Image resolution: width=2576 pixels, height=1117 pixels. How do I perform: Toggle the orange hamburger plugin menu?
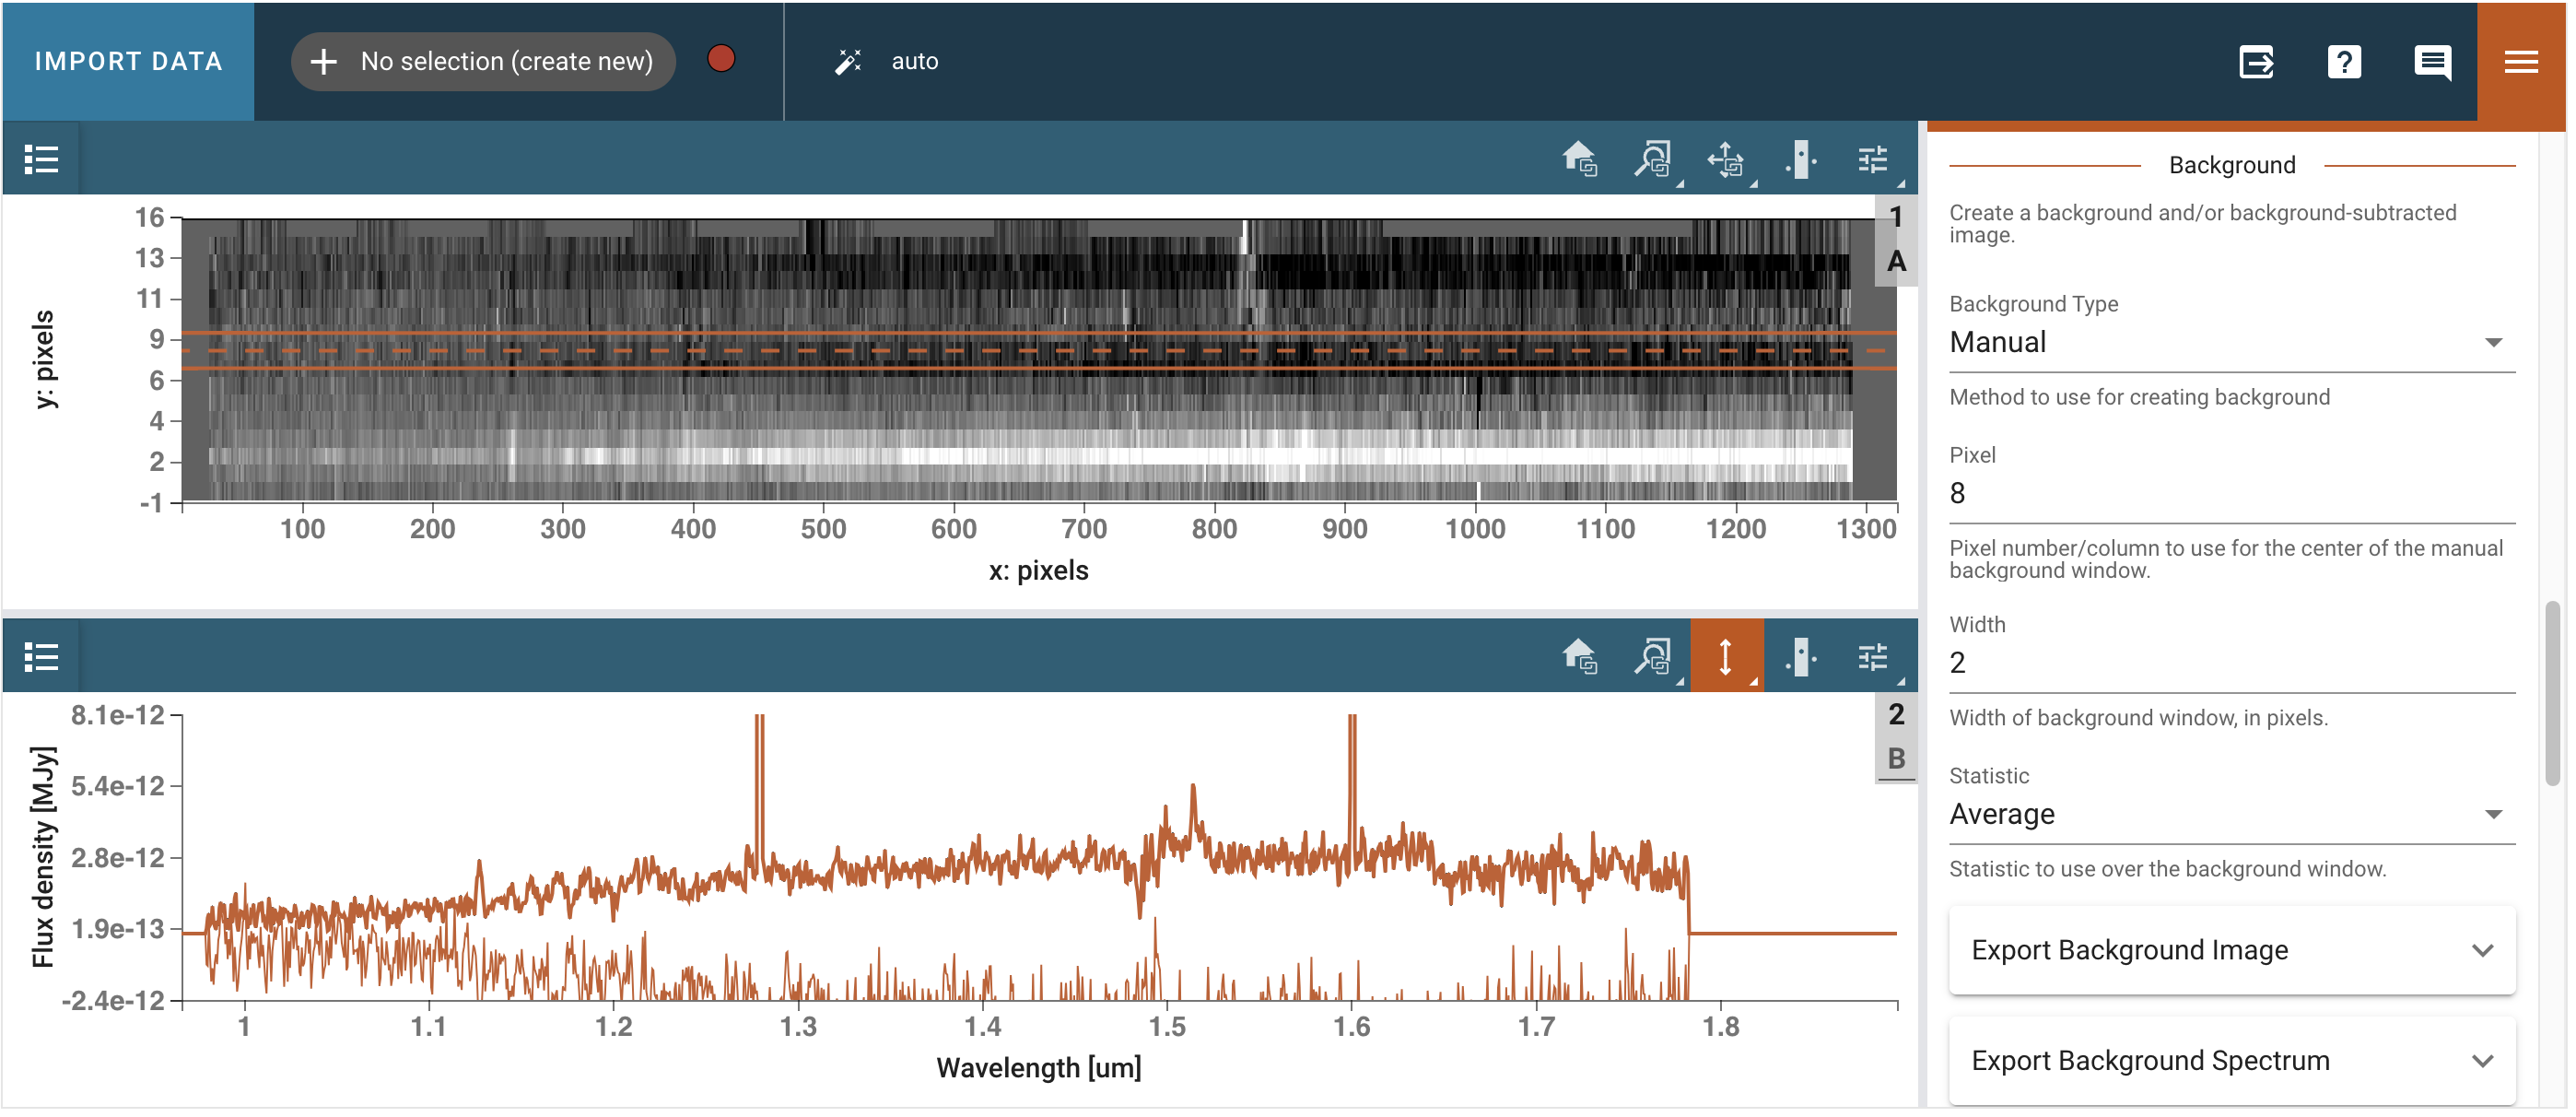click(x=2520, y=62)
